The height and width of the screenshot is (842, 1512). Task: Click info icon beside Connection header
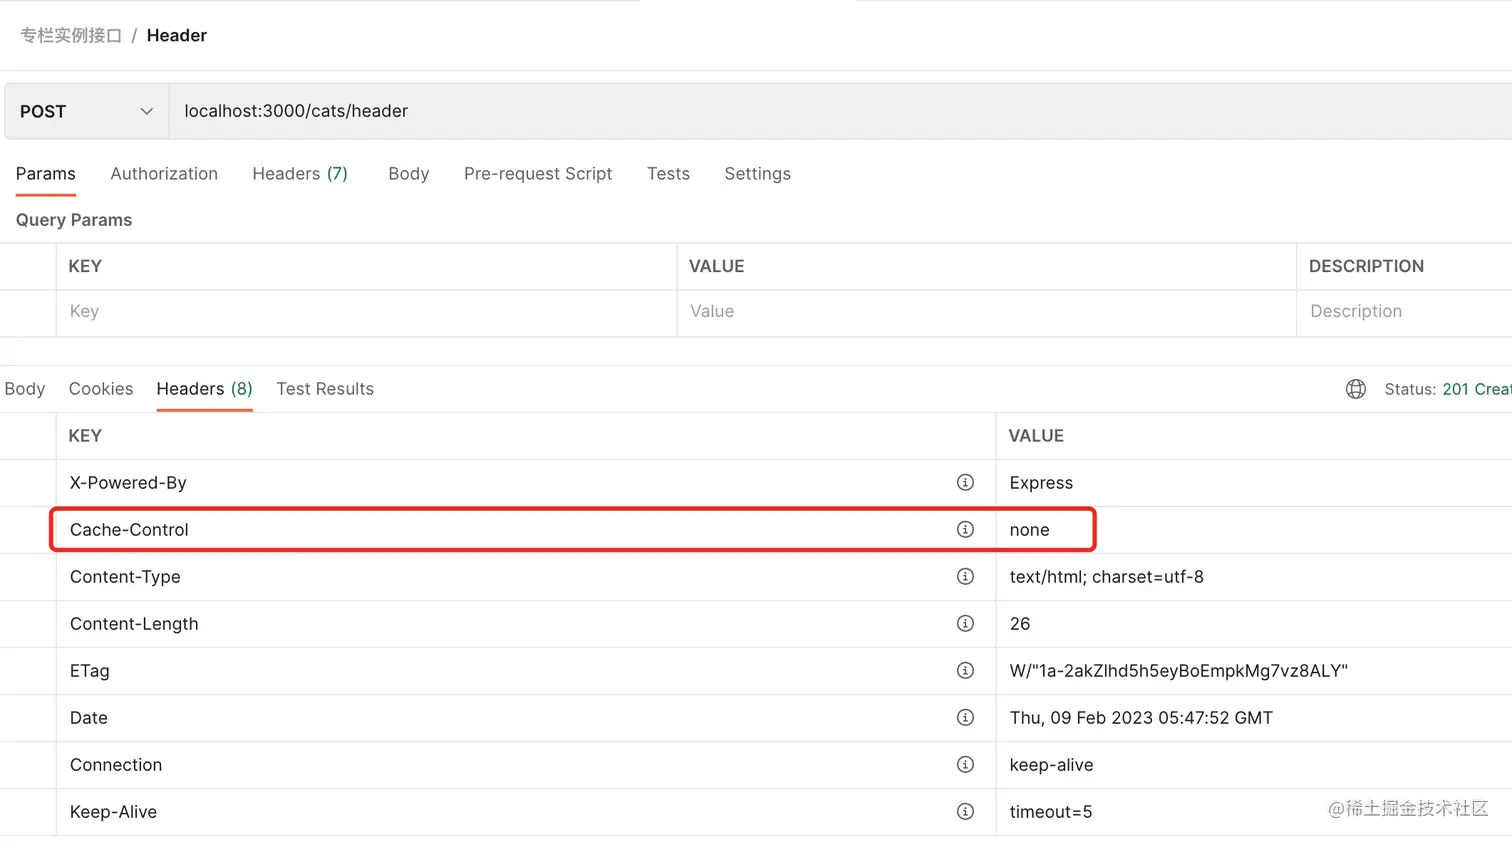(965, 765)
